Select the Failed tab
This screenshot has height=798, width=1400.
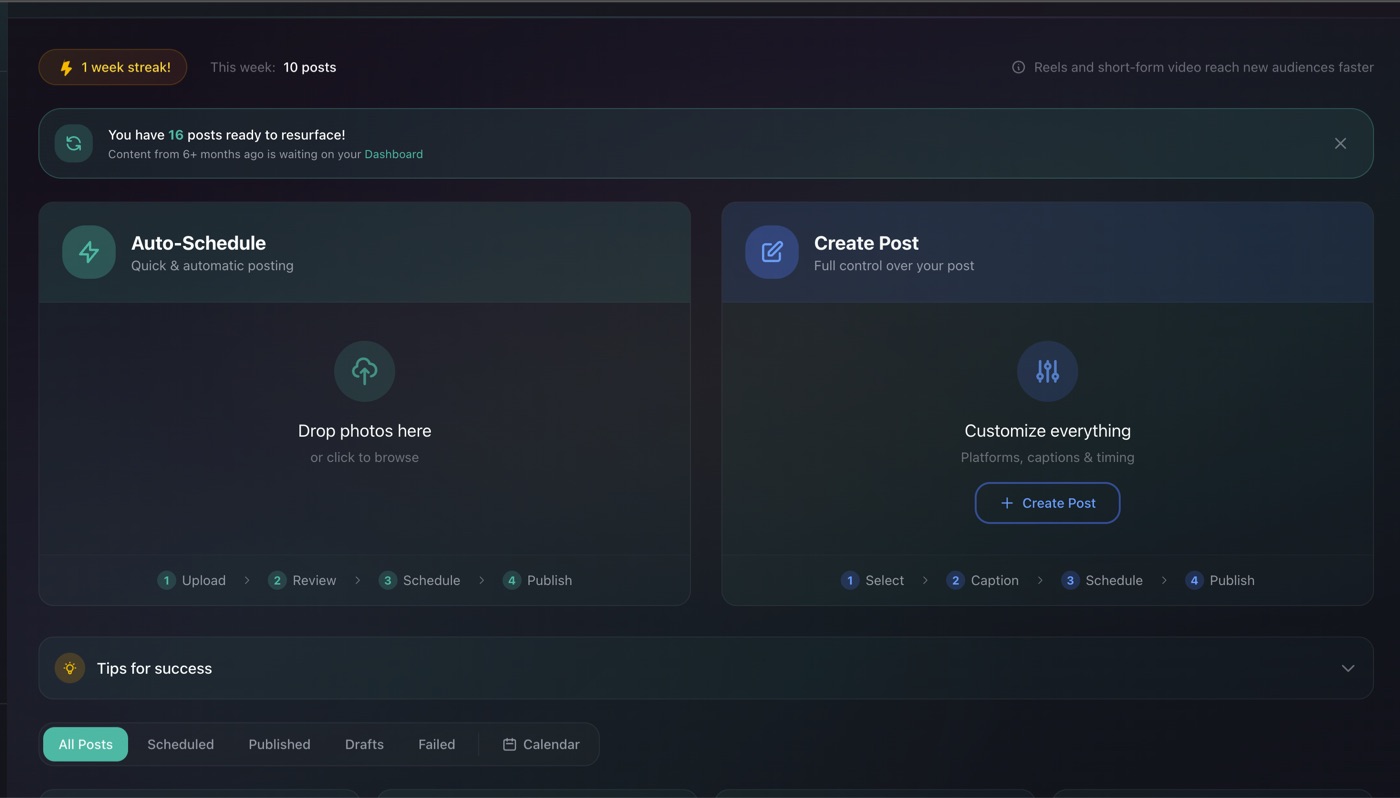(437, 744)
